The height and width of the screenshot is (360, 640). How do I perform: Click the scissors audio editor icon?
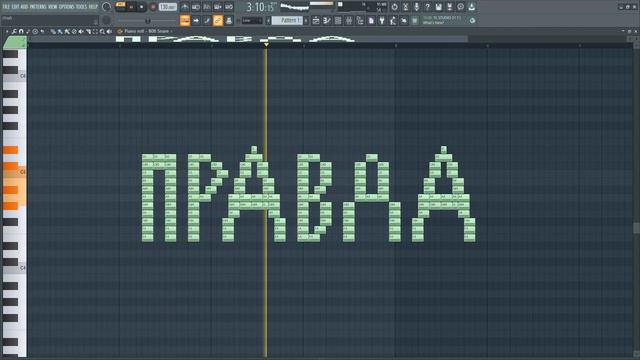(x=405, y=7)
